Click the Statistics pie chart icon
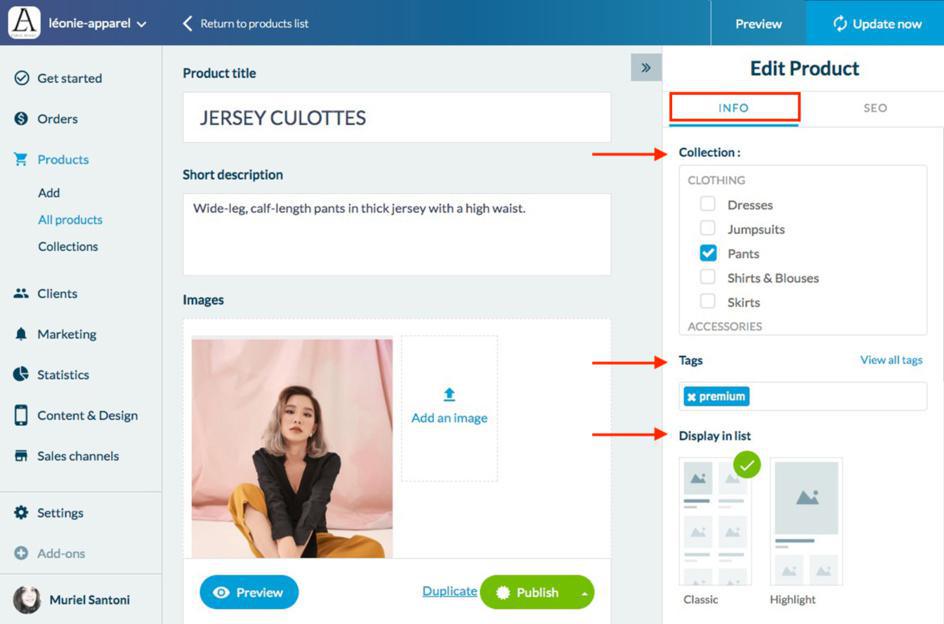The width and height of the screenshot is (944, 624). point(21,375)
